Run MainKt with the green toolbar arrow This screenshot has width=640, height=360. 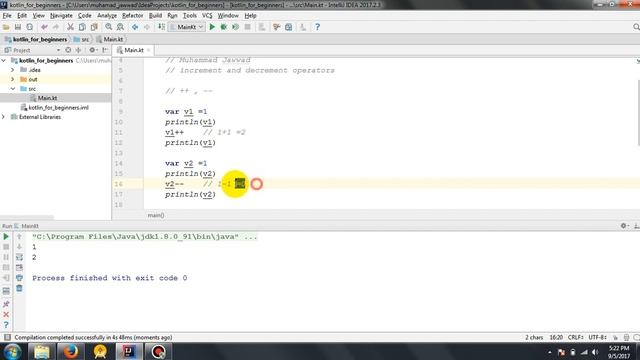click(212, 27)
